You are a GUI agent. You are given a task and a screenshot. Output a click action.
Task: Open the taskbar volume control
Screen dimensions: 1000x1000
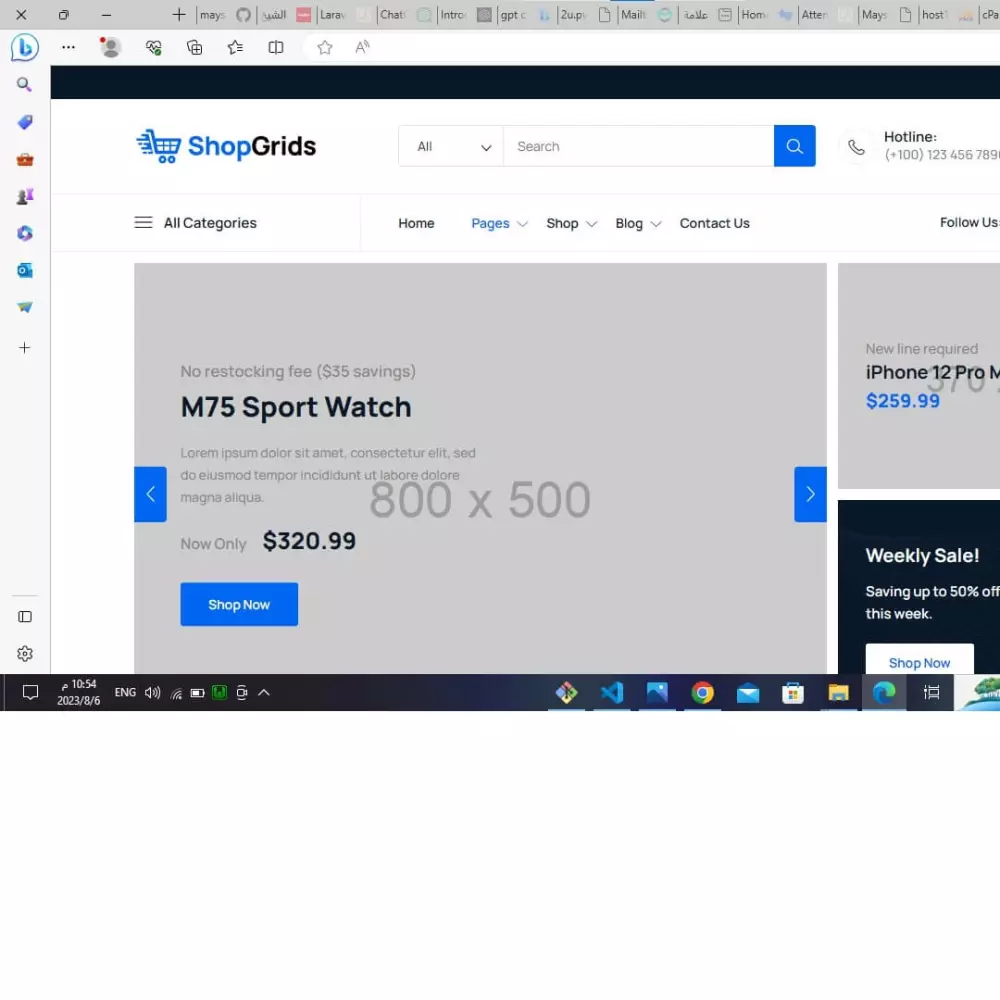click(x=152, y=693)
